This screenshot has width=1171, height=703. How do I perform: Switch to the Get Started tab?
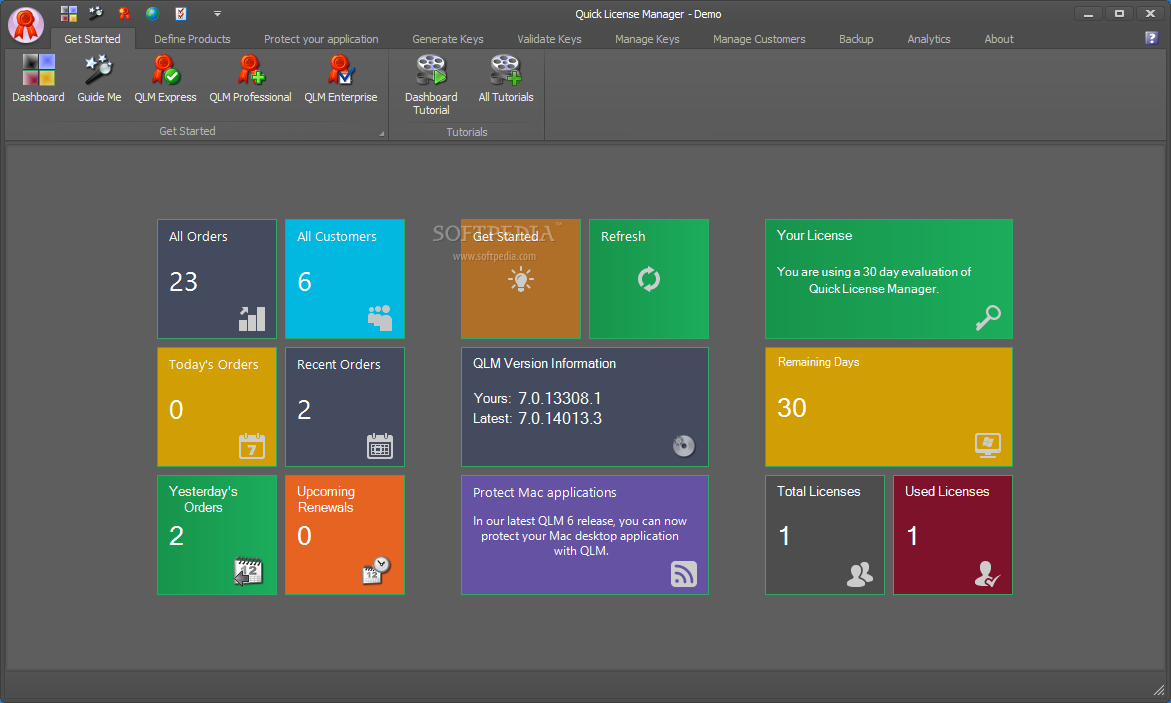click(x=92, y=39)
